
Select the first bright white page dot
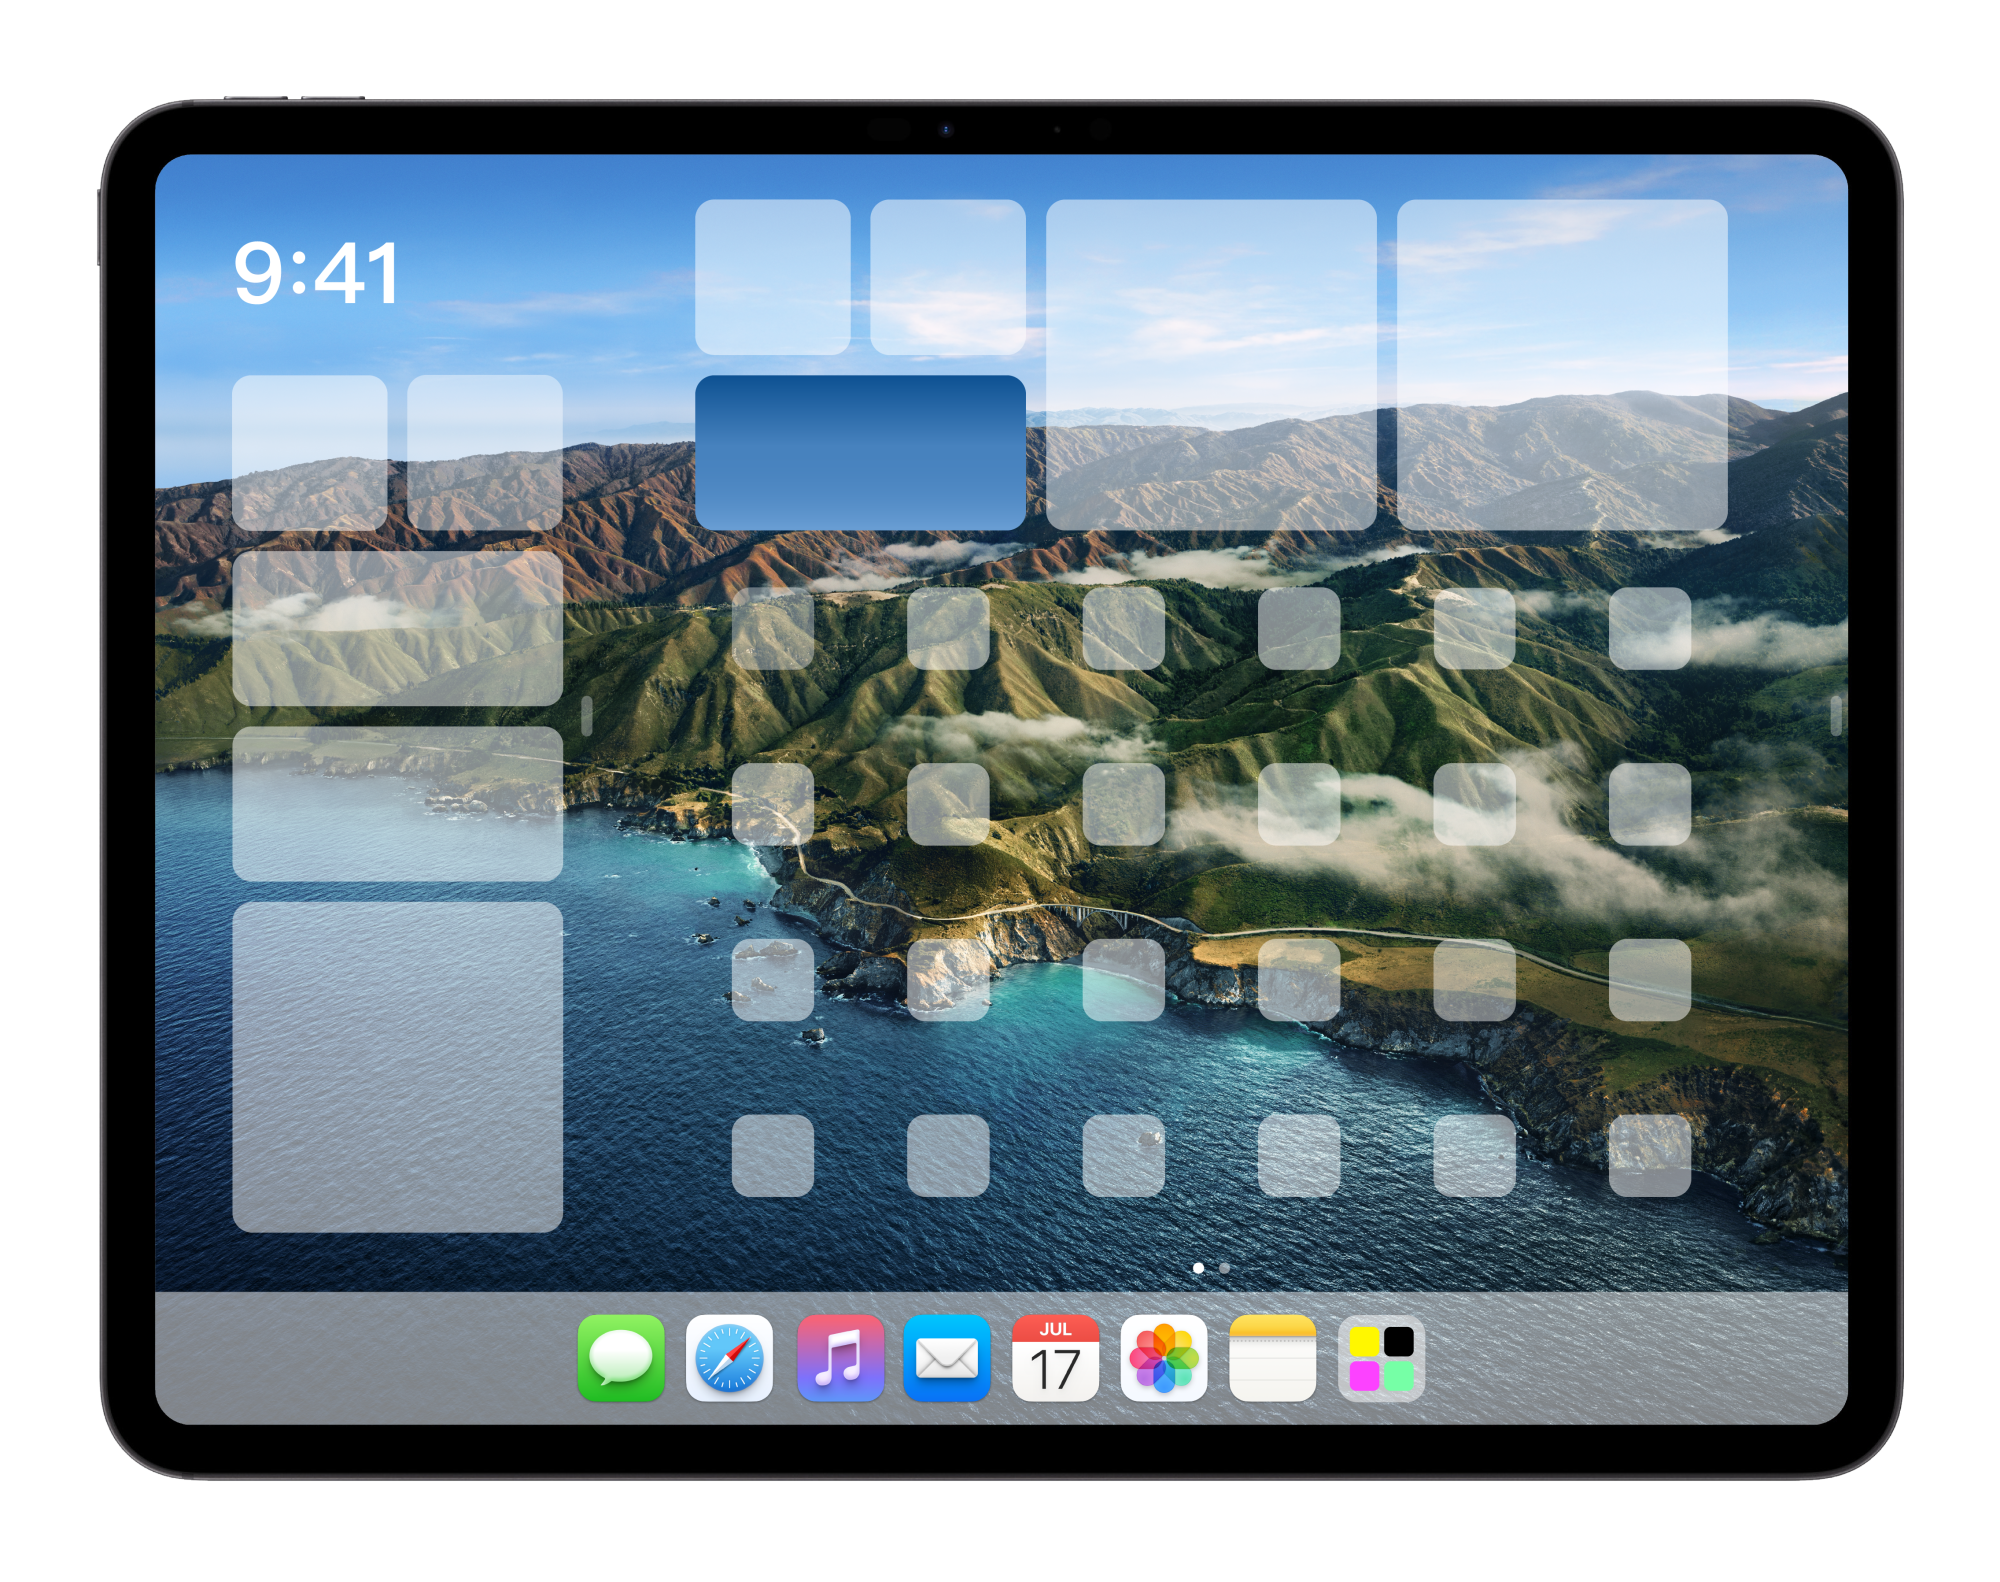tap(1198, 1268)
